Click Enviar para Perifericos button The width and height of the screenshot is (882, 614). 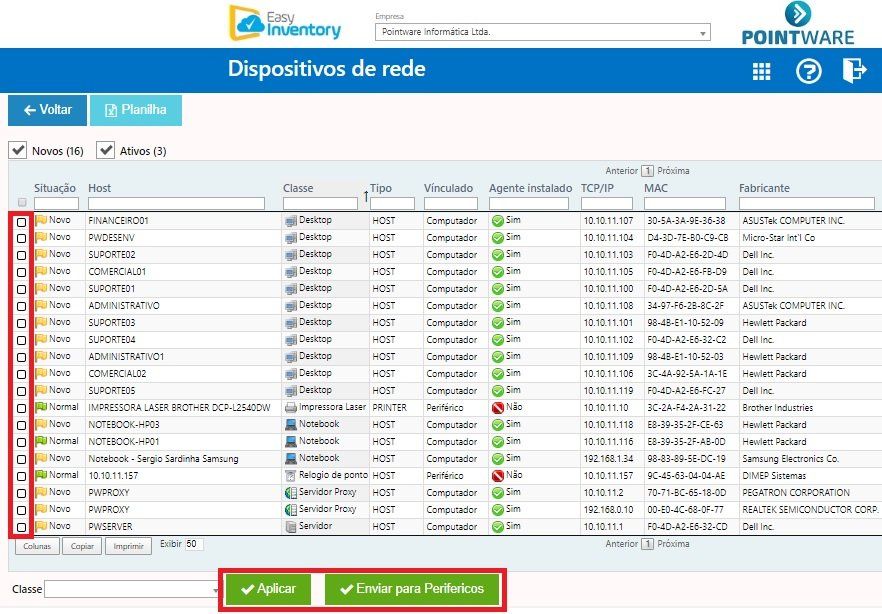coord(412,589)
